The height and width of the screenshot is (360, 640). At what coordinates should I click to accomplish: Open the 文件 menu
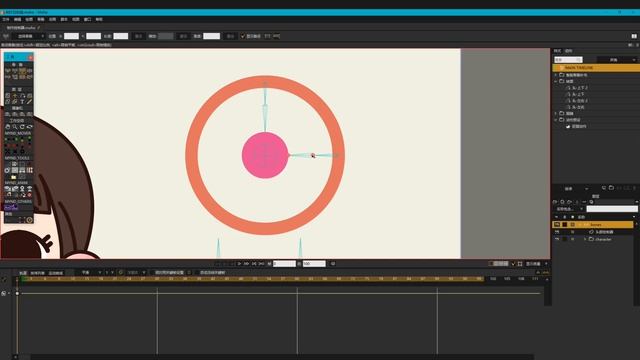6,19
